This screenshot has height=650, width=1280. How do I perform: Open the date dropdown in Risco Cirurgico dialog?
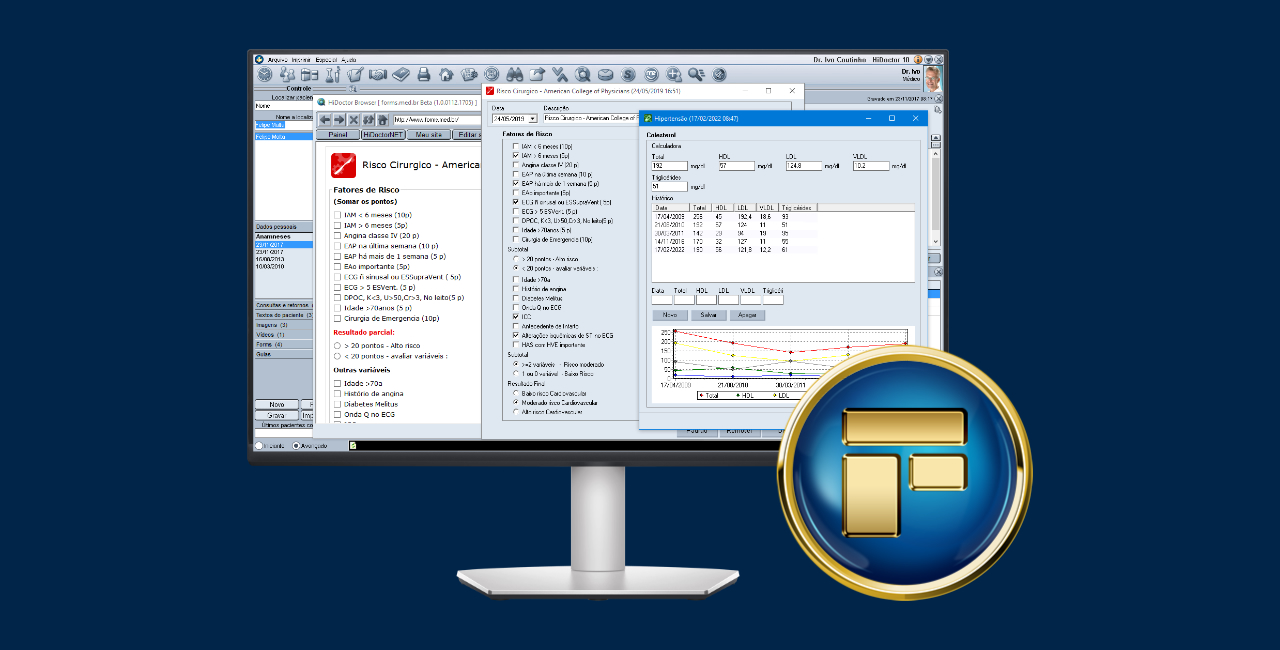tap(532, 119)
